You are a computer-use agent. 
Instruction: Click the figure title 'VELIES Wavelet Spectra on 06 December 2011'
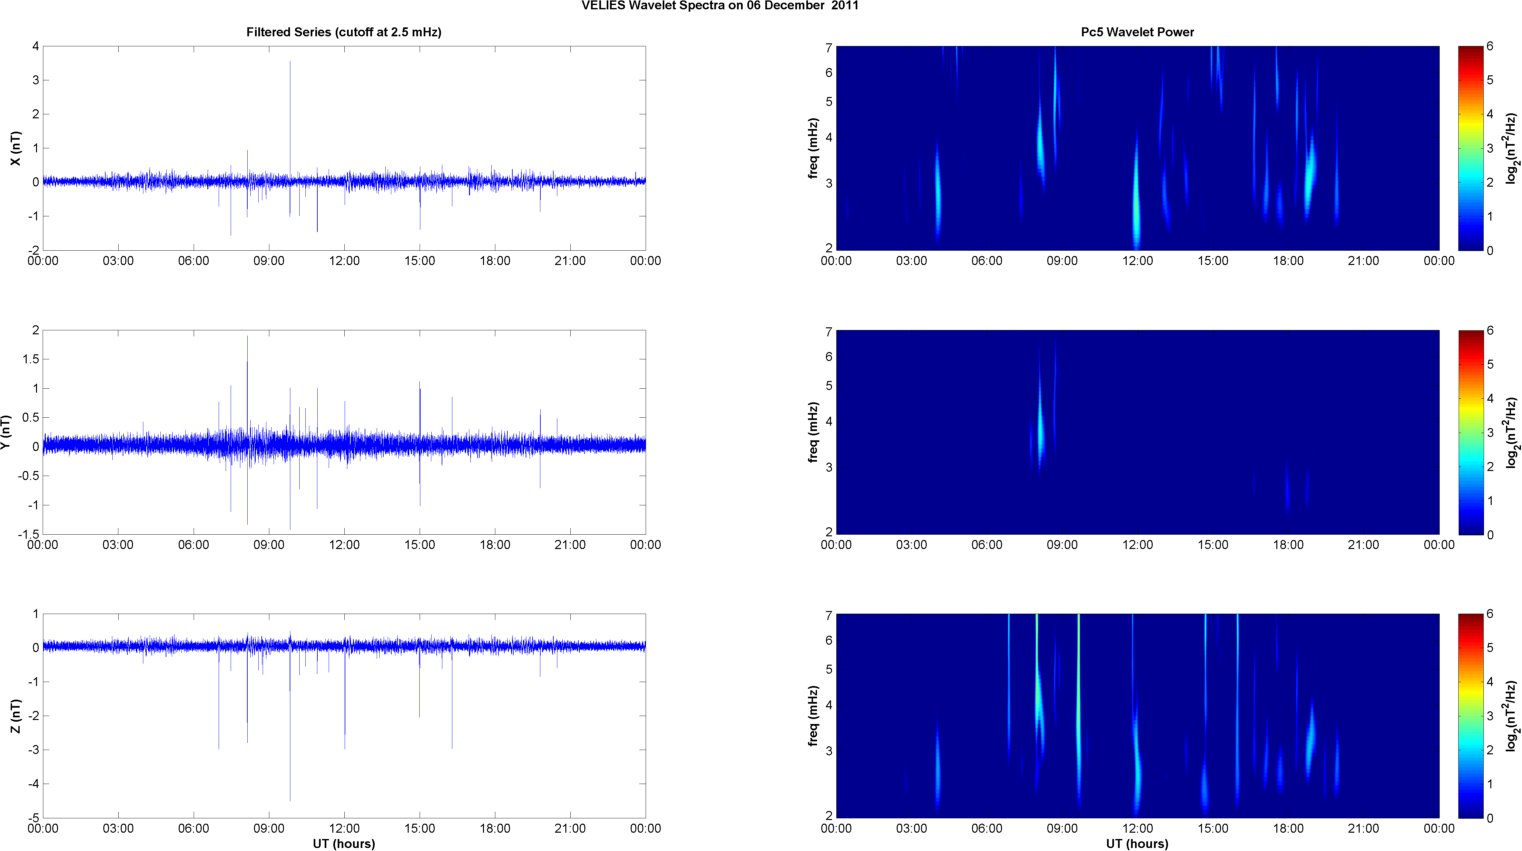(x=720, y=5)
